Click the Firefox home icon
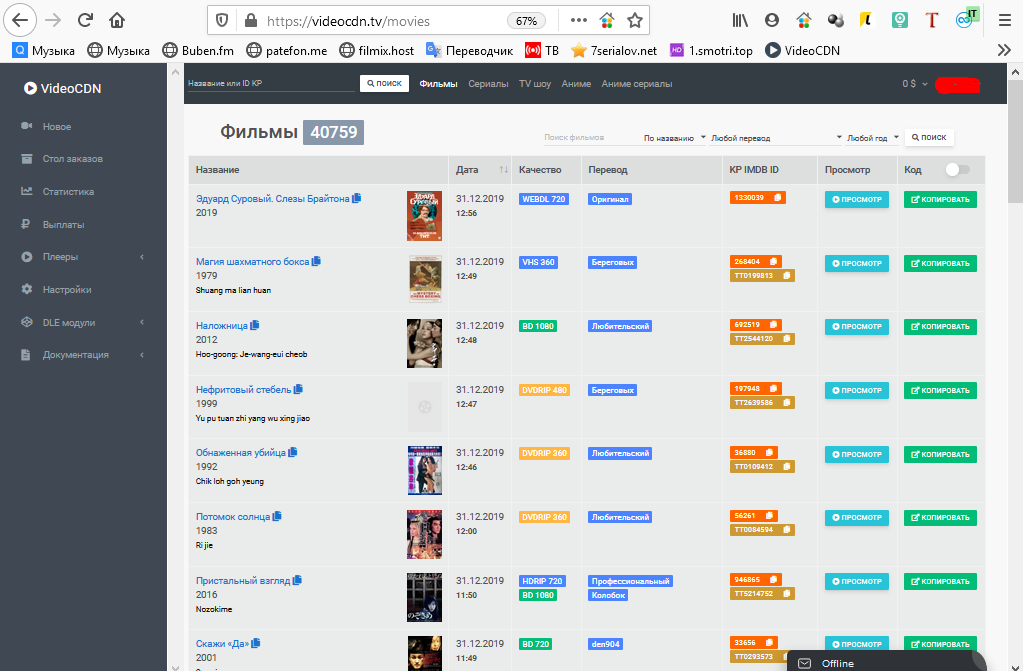The image size is (1023, 671). pos(117,20)
